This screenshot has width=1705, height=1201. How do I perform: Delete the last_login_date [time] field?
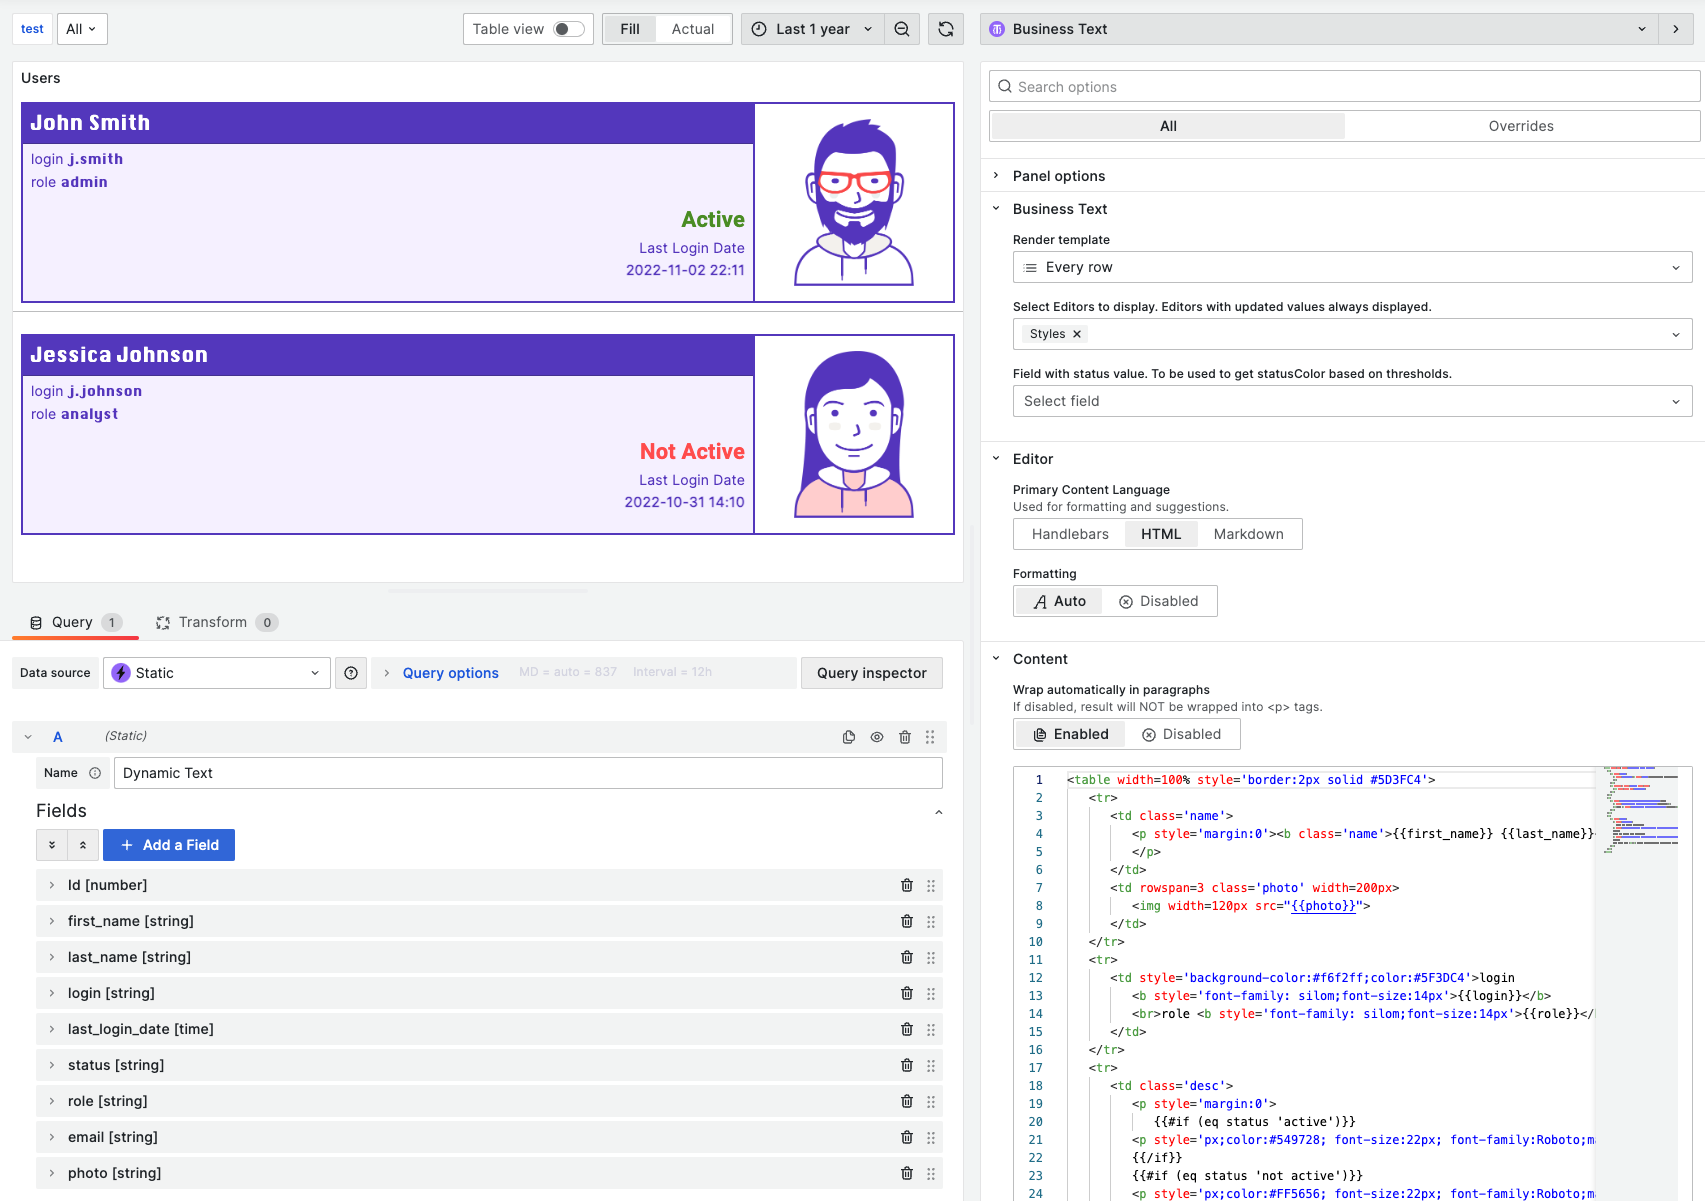(x=907, y=1029)
